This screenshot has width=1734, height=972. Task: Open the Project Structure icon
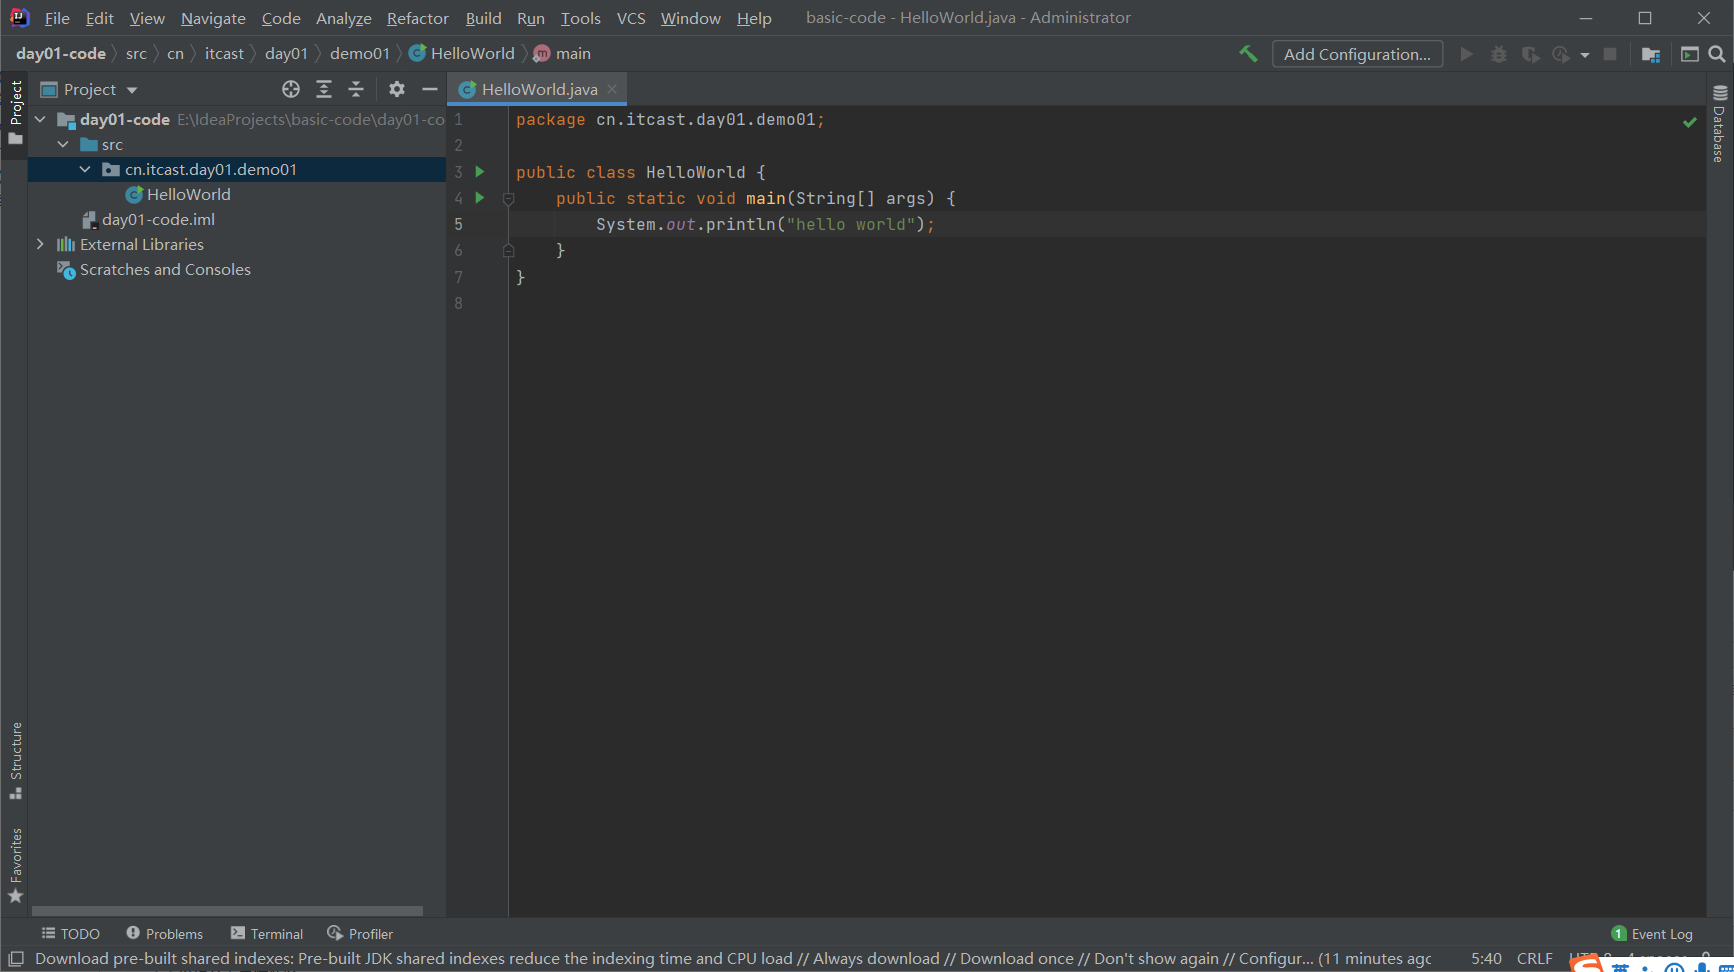click(1651, 54)
